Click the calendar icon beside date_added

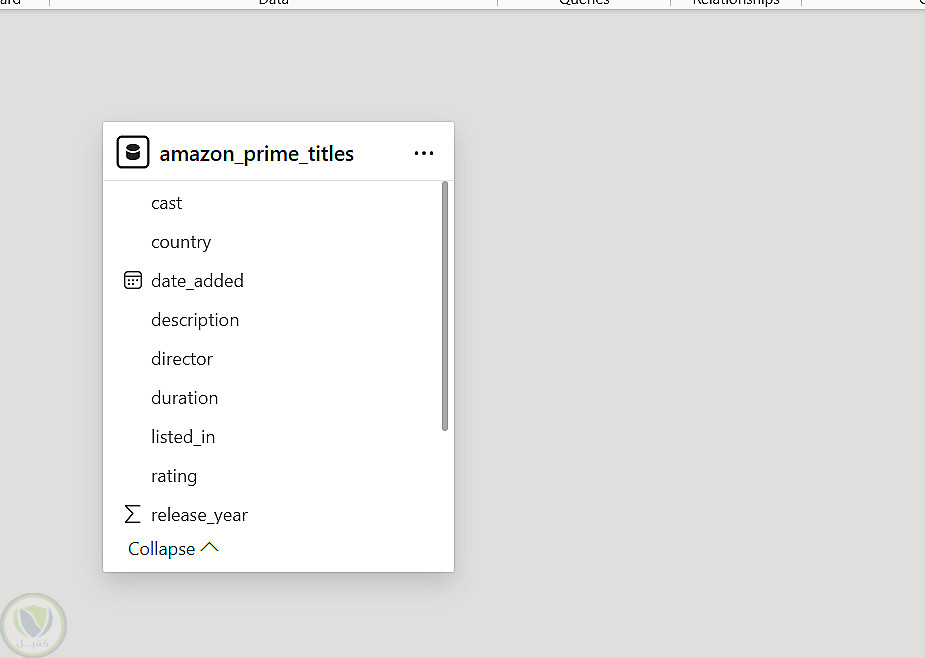point(133,281)
